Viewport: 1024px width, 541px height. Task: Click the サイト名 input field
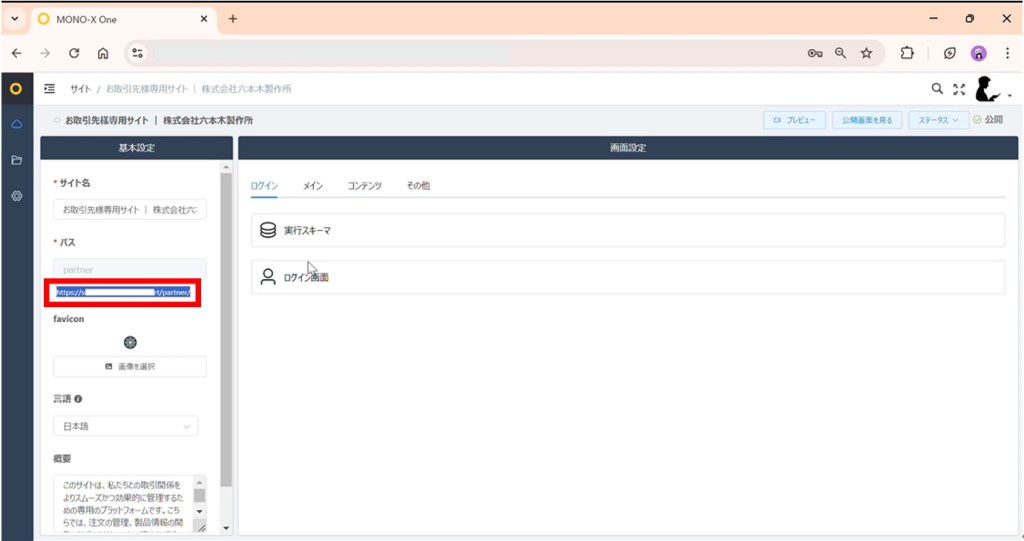[x=130, y=210]
